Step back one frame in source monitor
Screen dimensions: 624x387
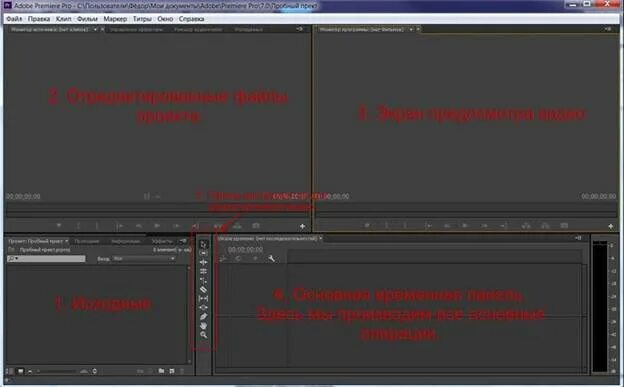138,226
